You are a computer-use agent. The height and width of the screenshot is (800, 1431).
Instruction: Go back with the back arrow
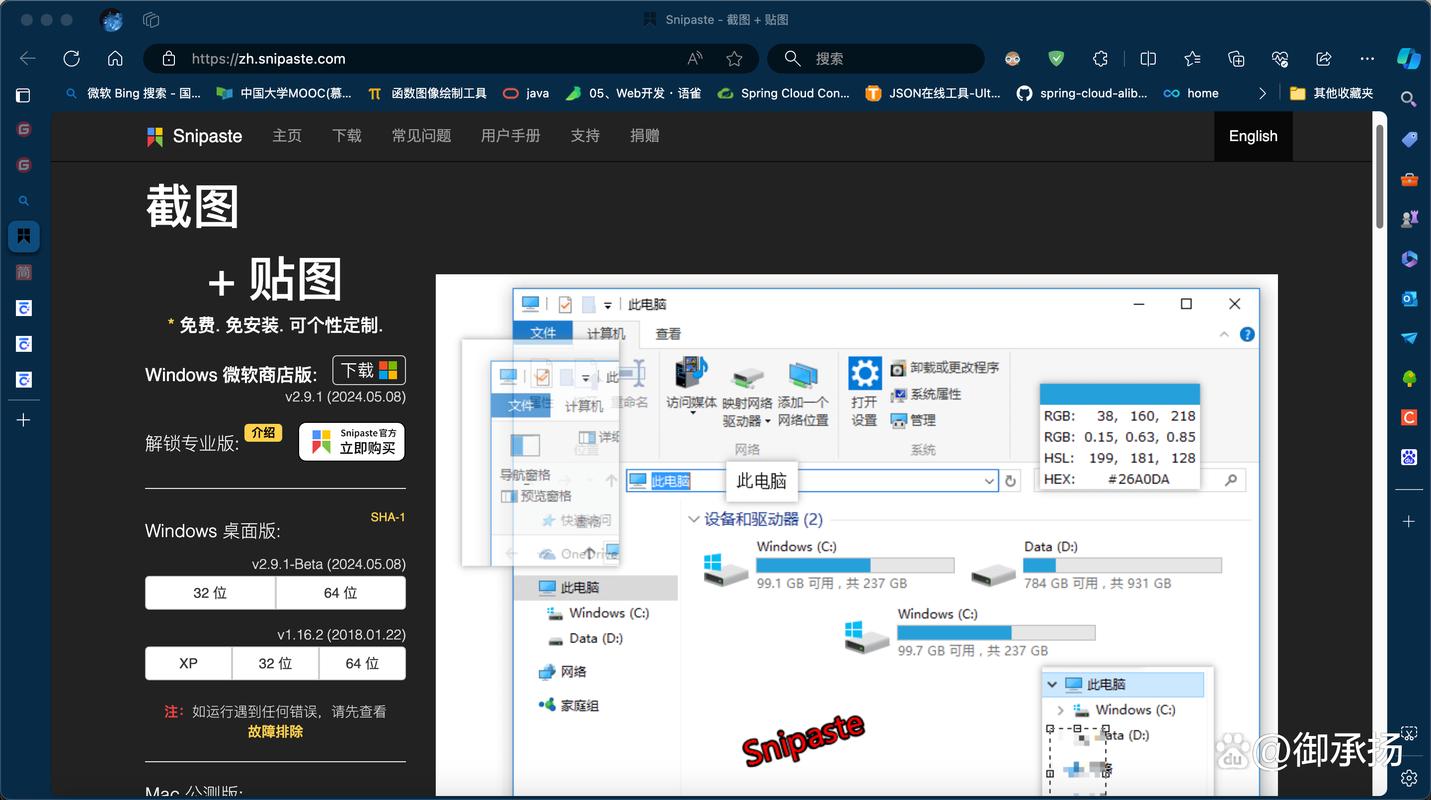click(x=28, y=59)
